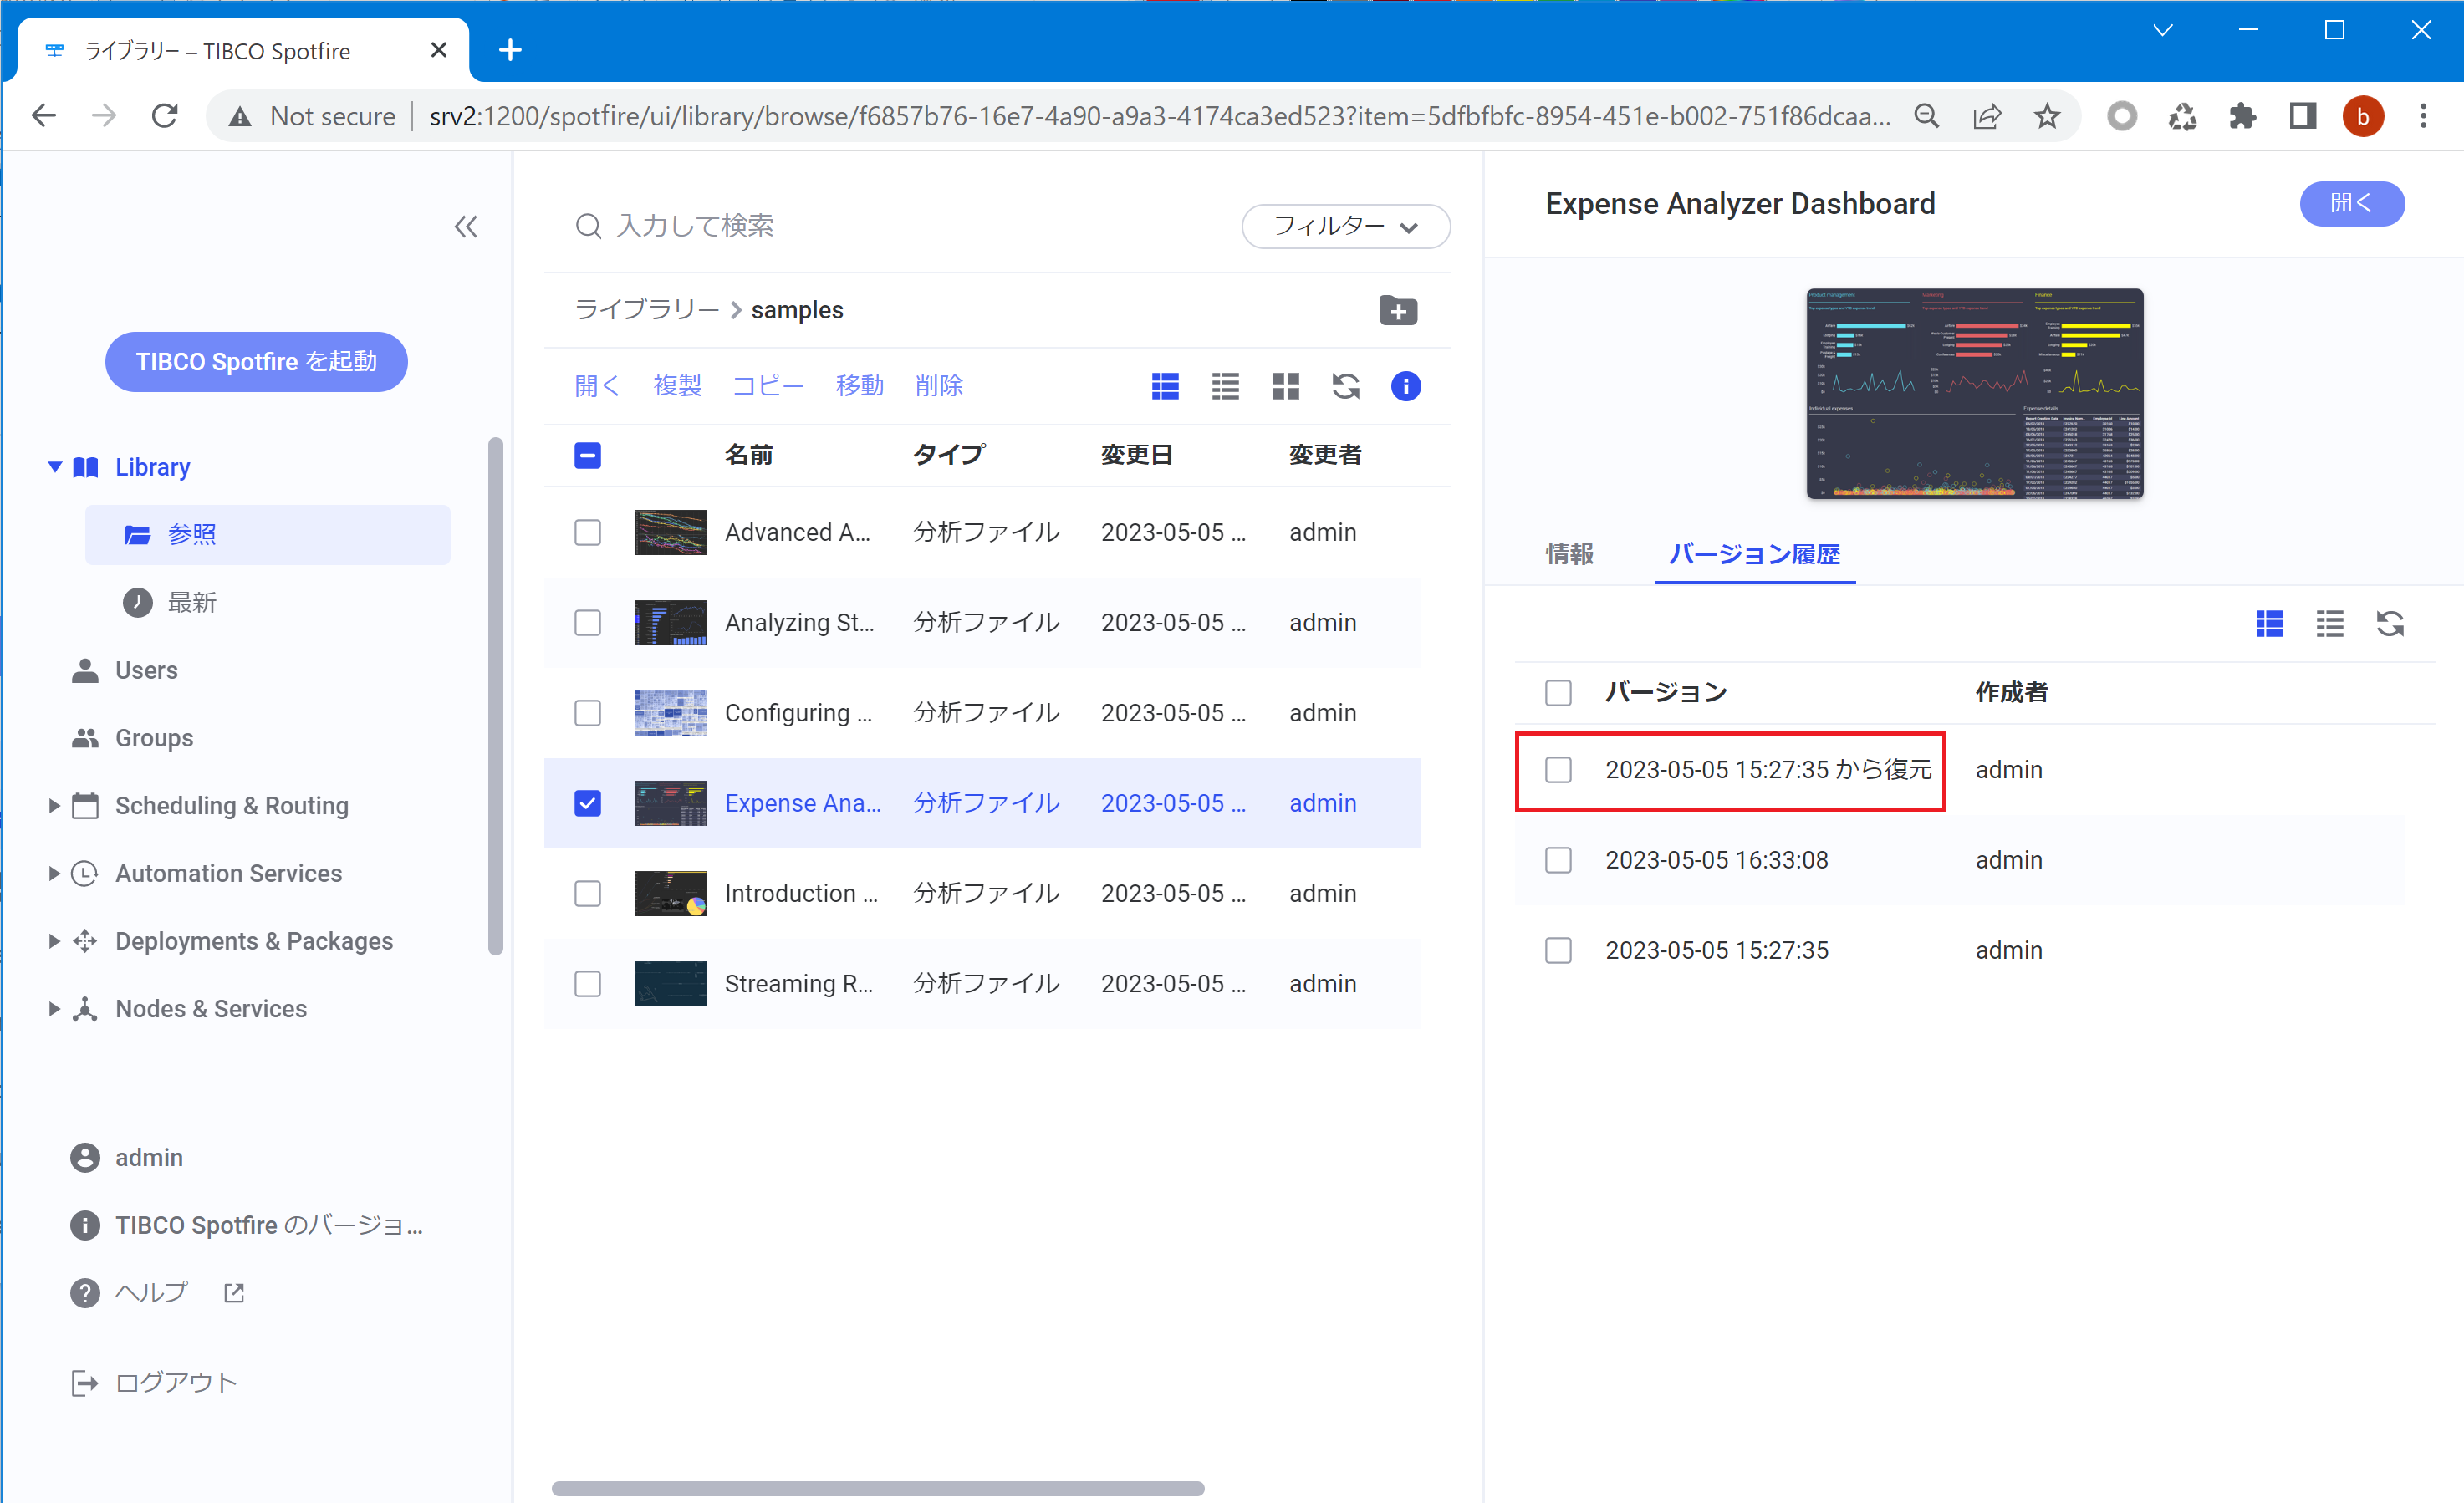The width and height of the screenshot is (2464, 1503).
Task: Open a new browser tab
Action: [x=510, y=50]
